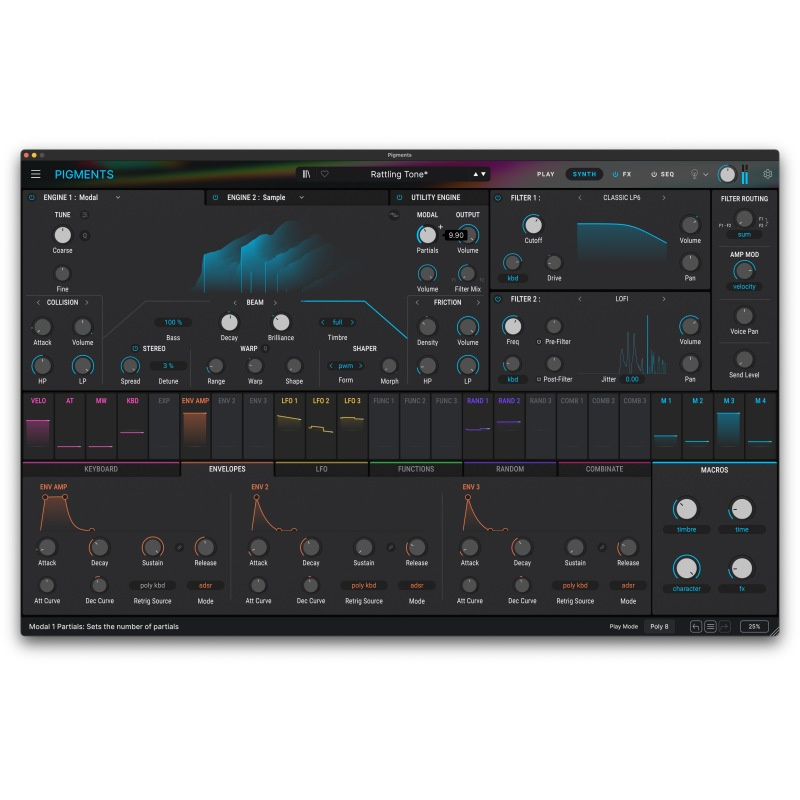Undo the last action with the undo arrow
This screenshot has width=800, height=800.
(696, 625)
